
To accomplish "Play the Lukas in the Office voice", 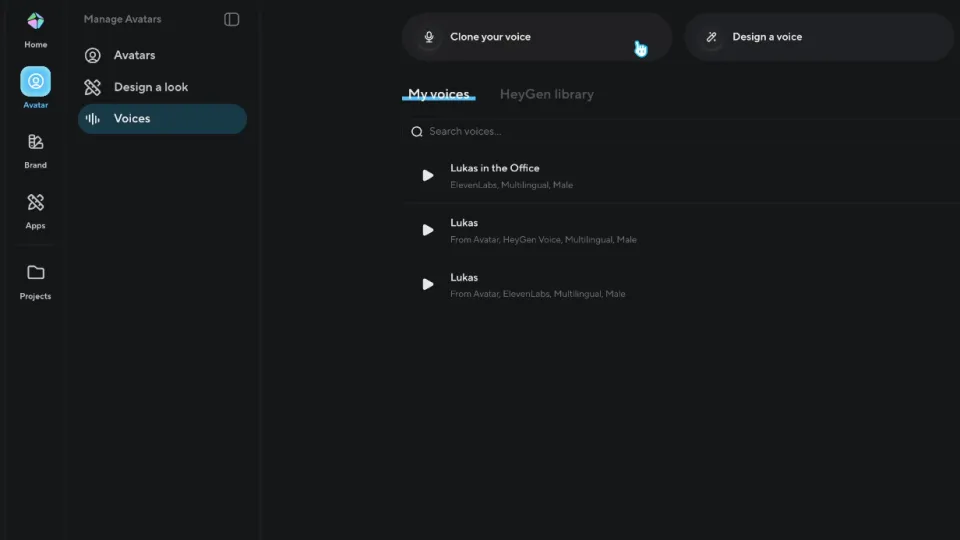I will coord(427,176).
